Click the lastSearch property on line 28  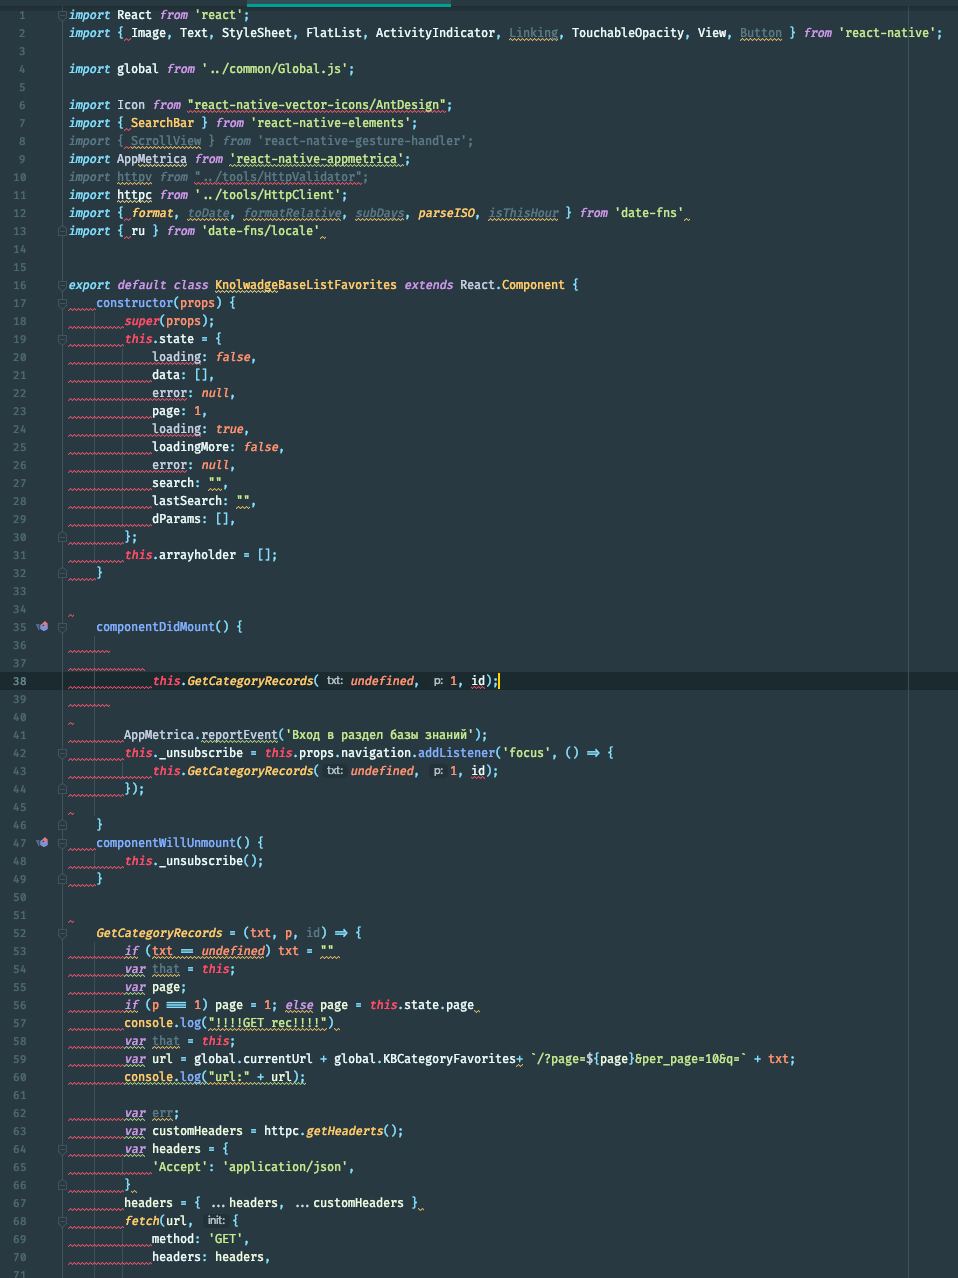[x=187, y=501]
